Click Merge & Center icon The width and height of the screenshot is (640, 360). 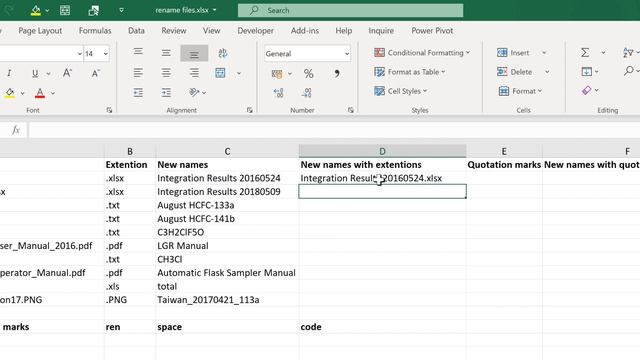click(220, 73)
